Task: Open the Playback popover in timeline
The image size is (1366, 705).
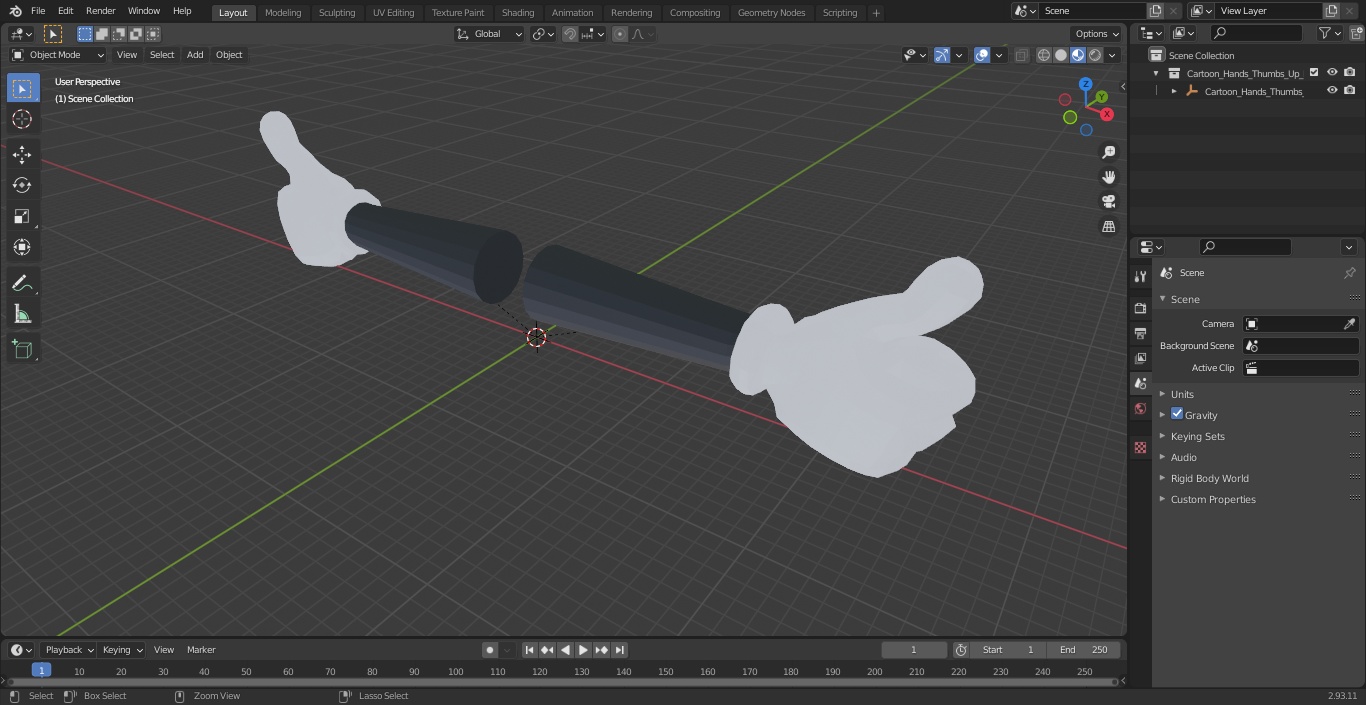Action: coord(69,650)
